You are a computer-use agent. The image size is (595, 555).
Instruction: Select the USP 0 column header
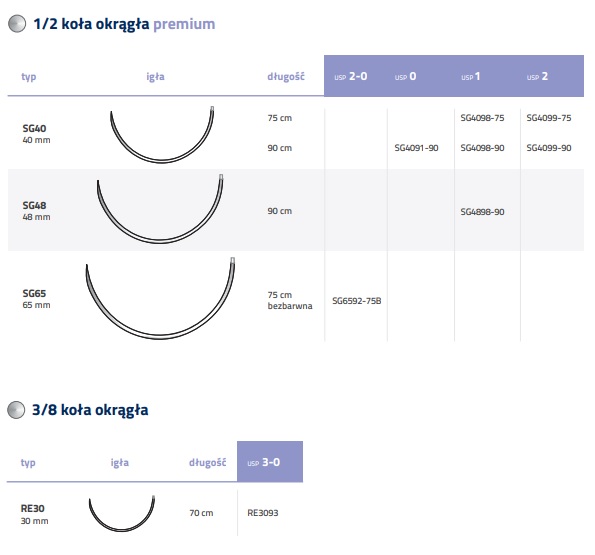(405, 76)
